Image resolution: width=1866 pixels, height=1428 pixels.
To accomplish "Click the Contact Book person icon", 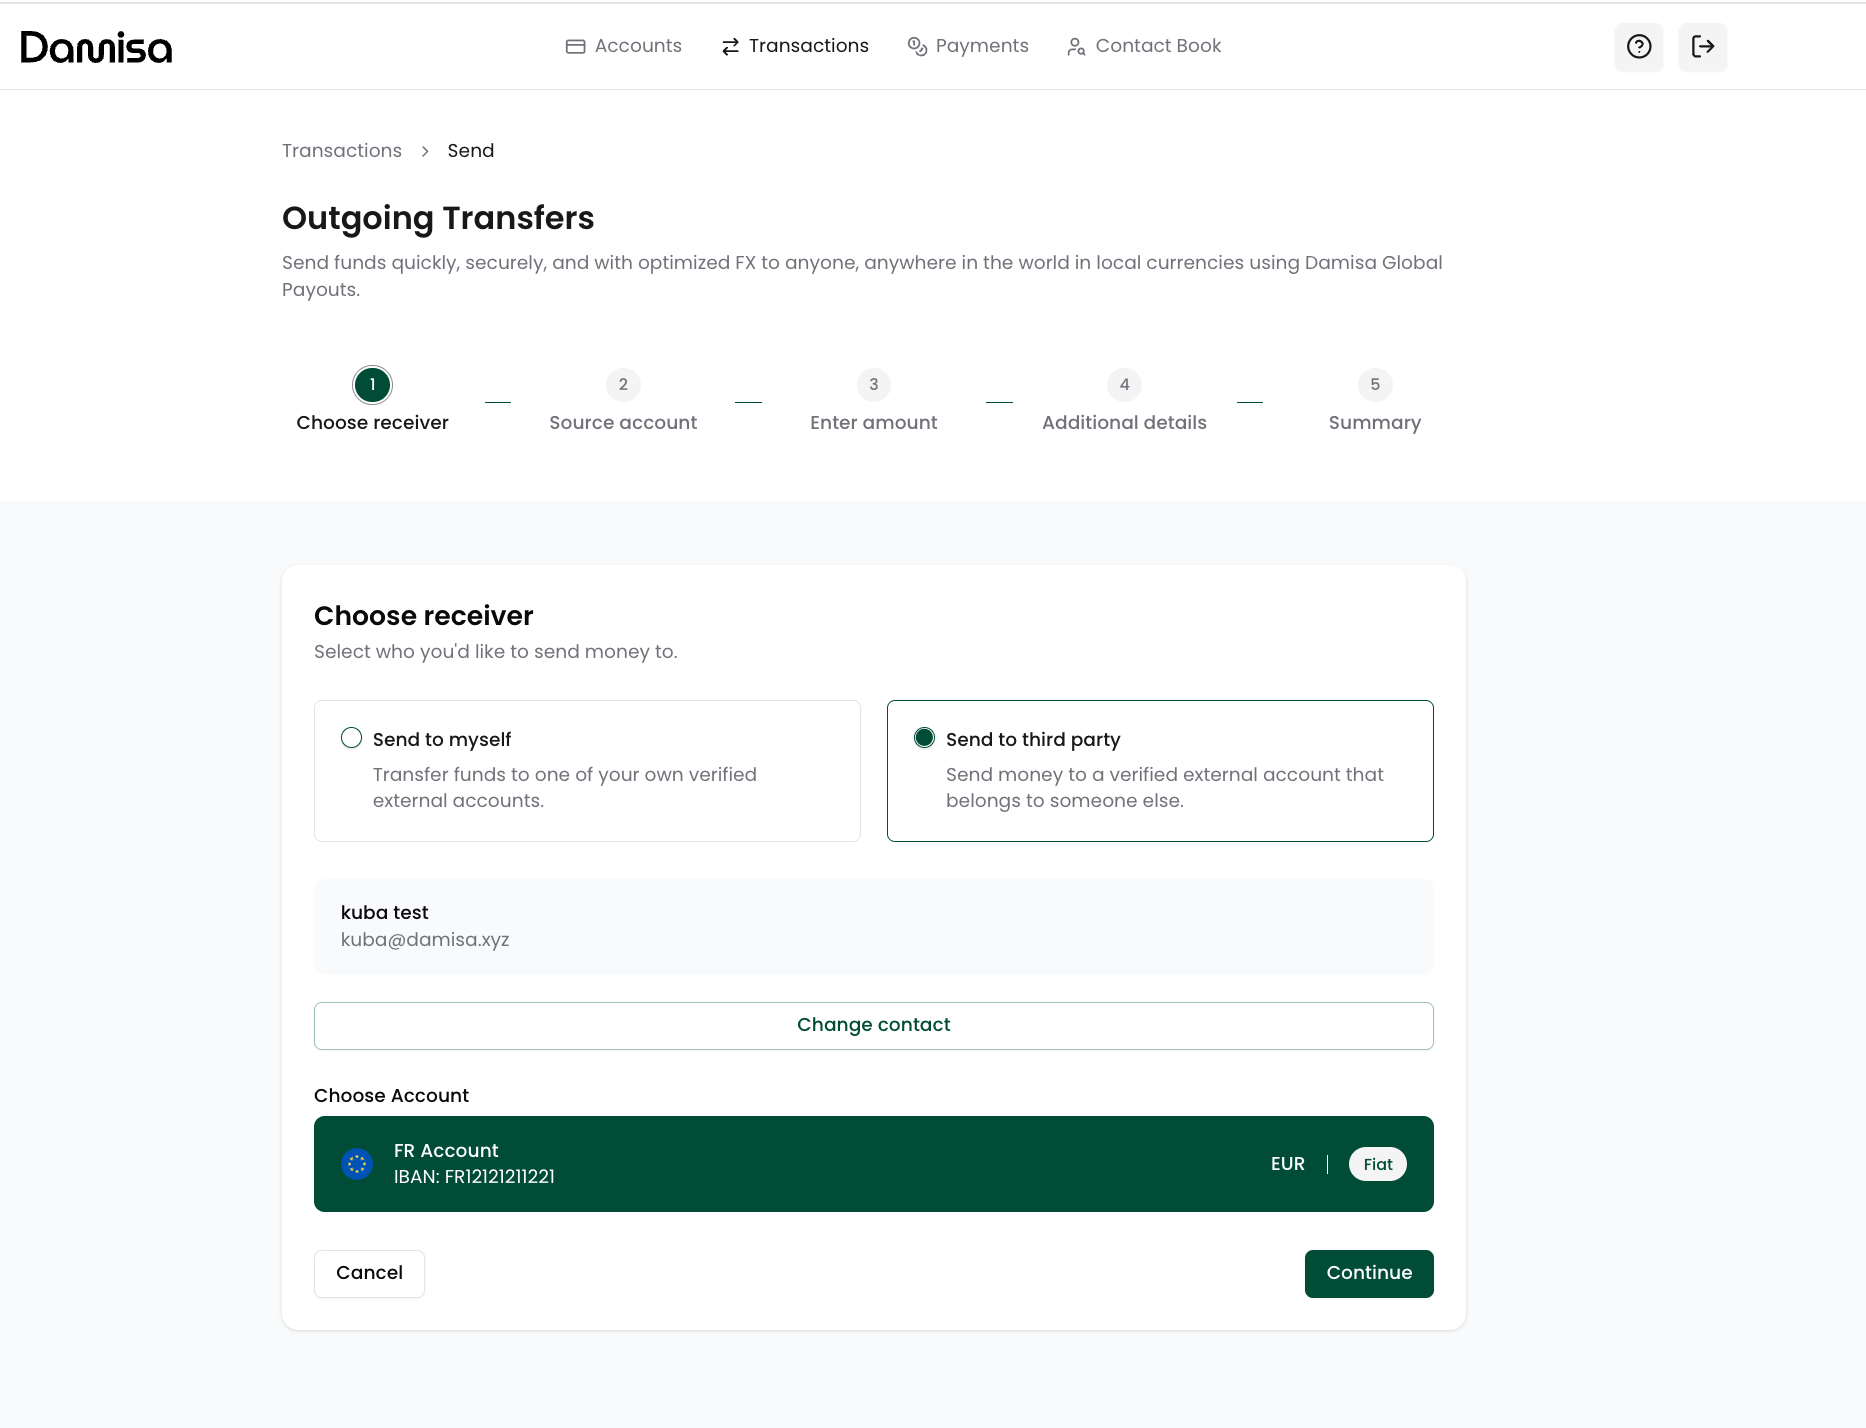I will point(1076,46).
